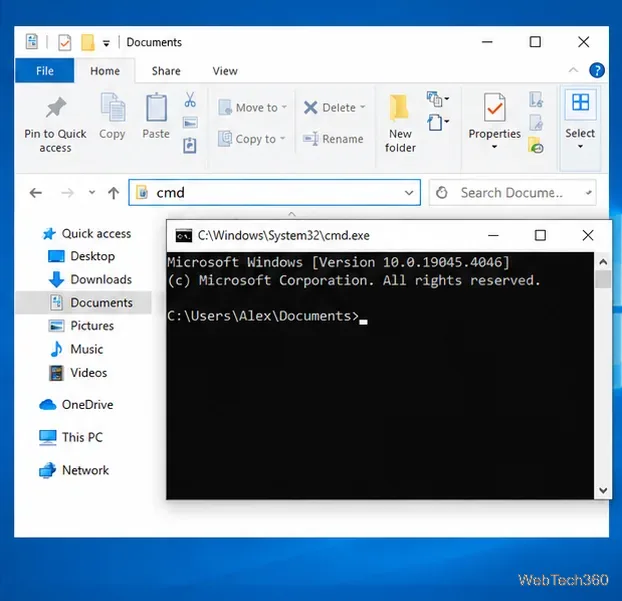The width and height of the screenshot is (622, 601).
Task: Click quick access toolbar Properties checkmark
Action: [65, 42]
